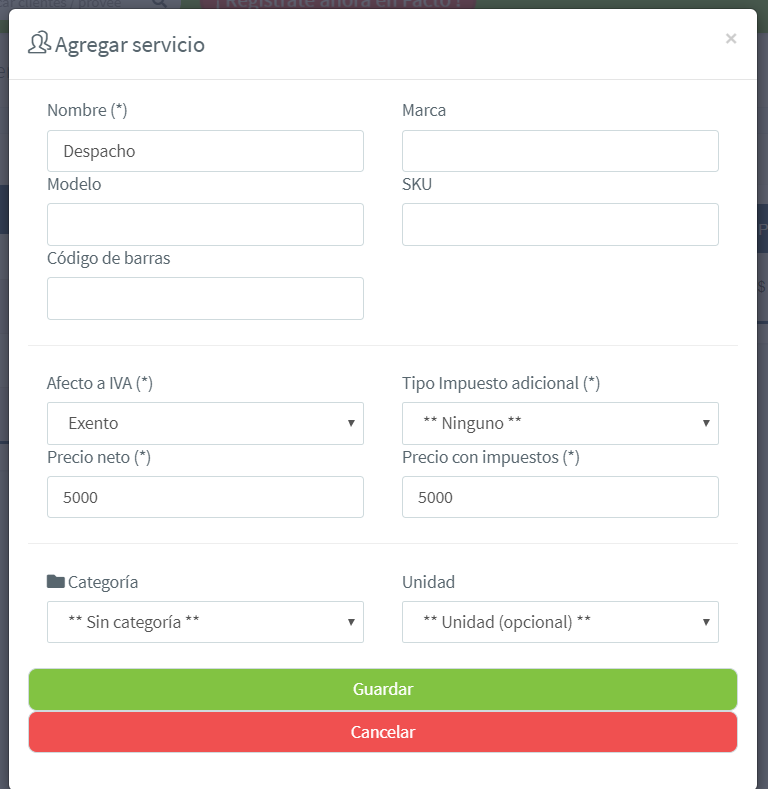The width and height of the screenshot is (768, 789).
Task: Click the user icon beside Agregar servicio
Action: (x=39, y=44)
